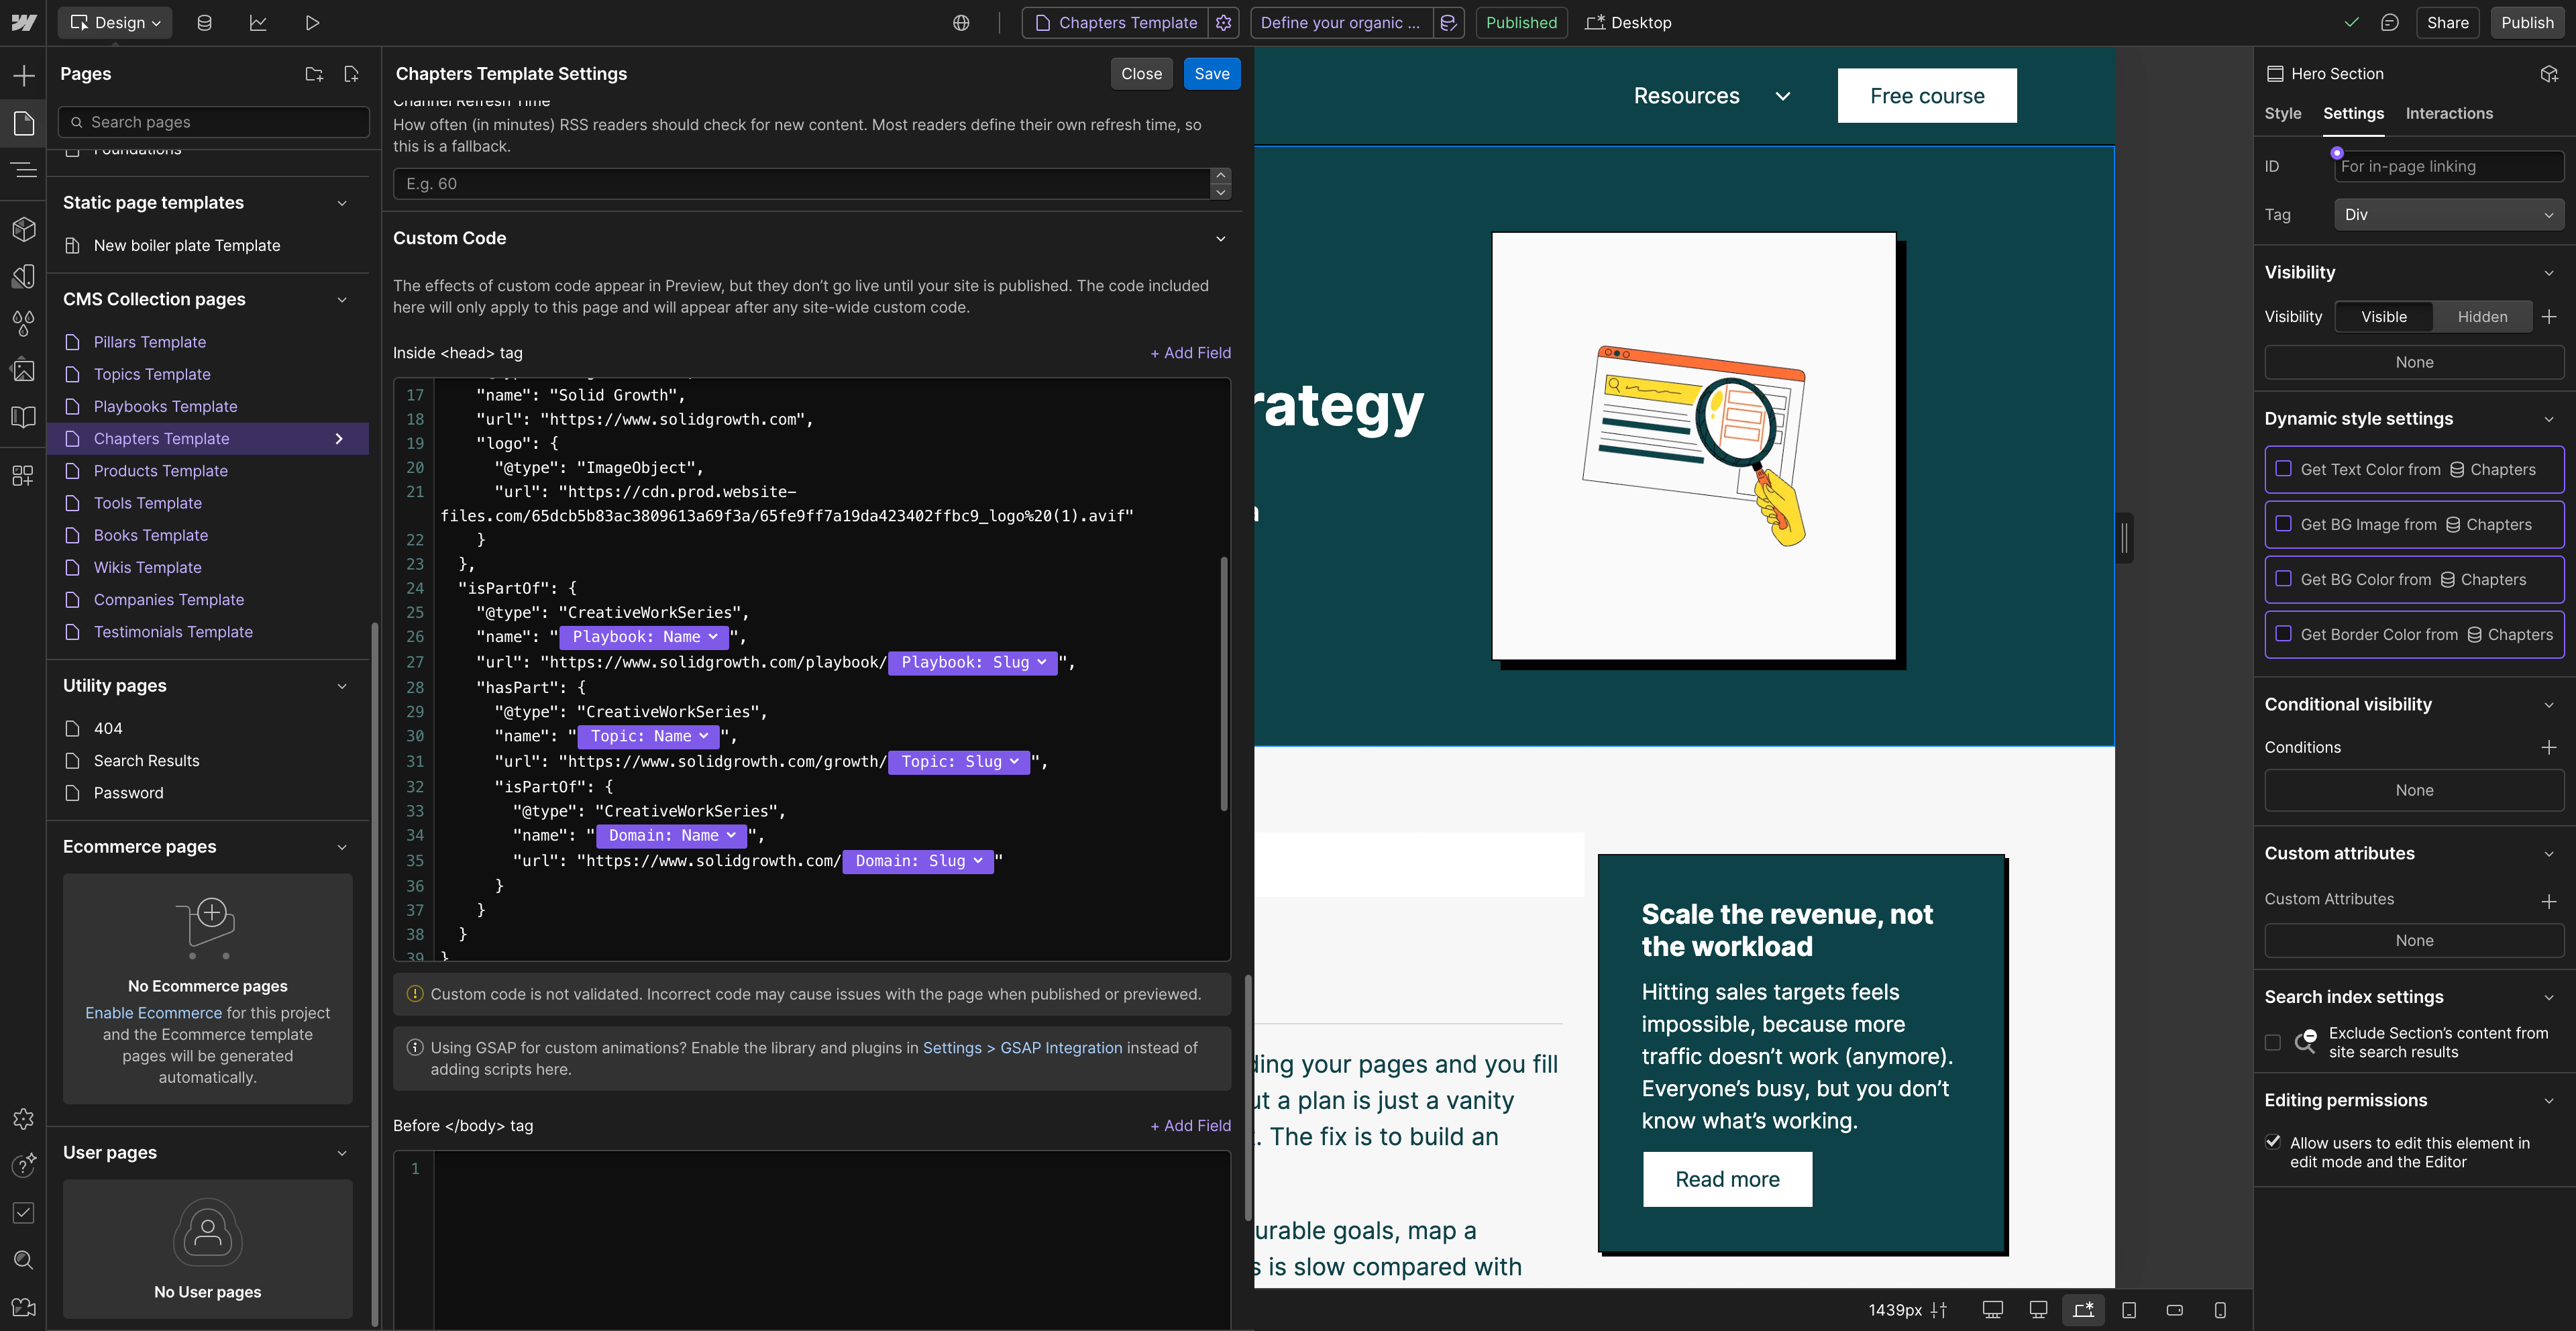This screenshot has width=2576, height=1331.
Task: Open the Tag Div dropdown
Action: click(2448, 214)
